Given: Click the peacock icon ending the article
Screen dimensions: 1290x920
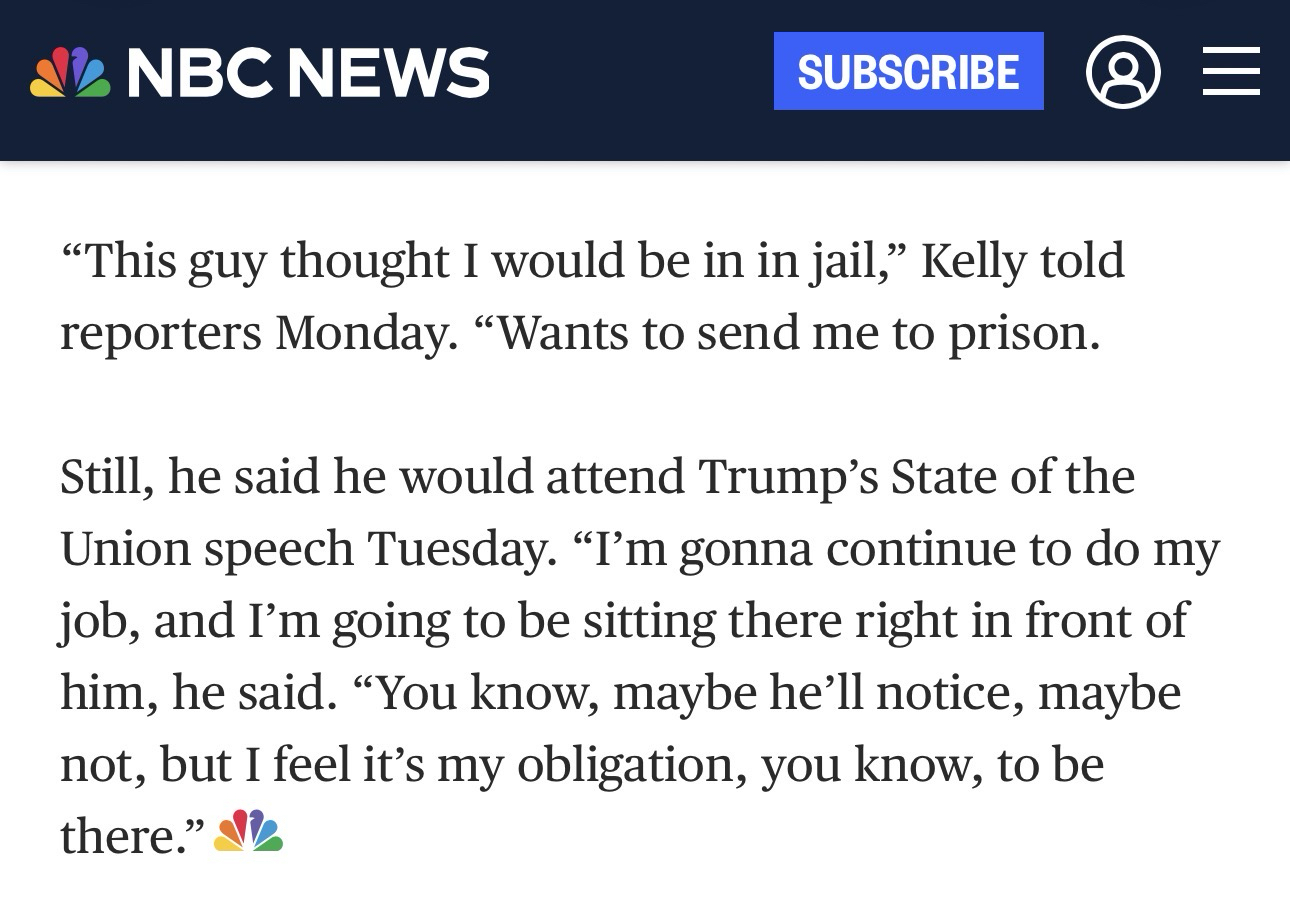Looking at the screenshot, I should [249, 832].
